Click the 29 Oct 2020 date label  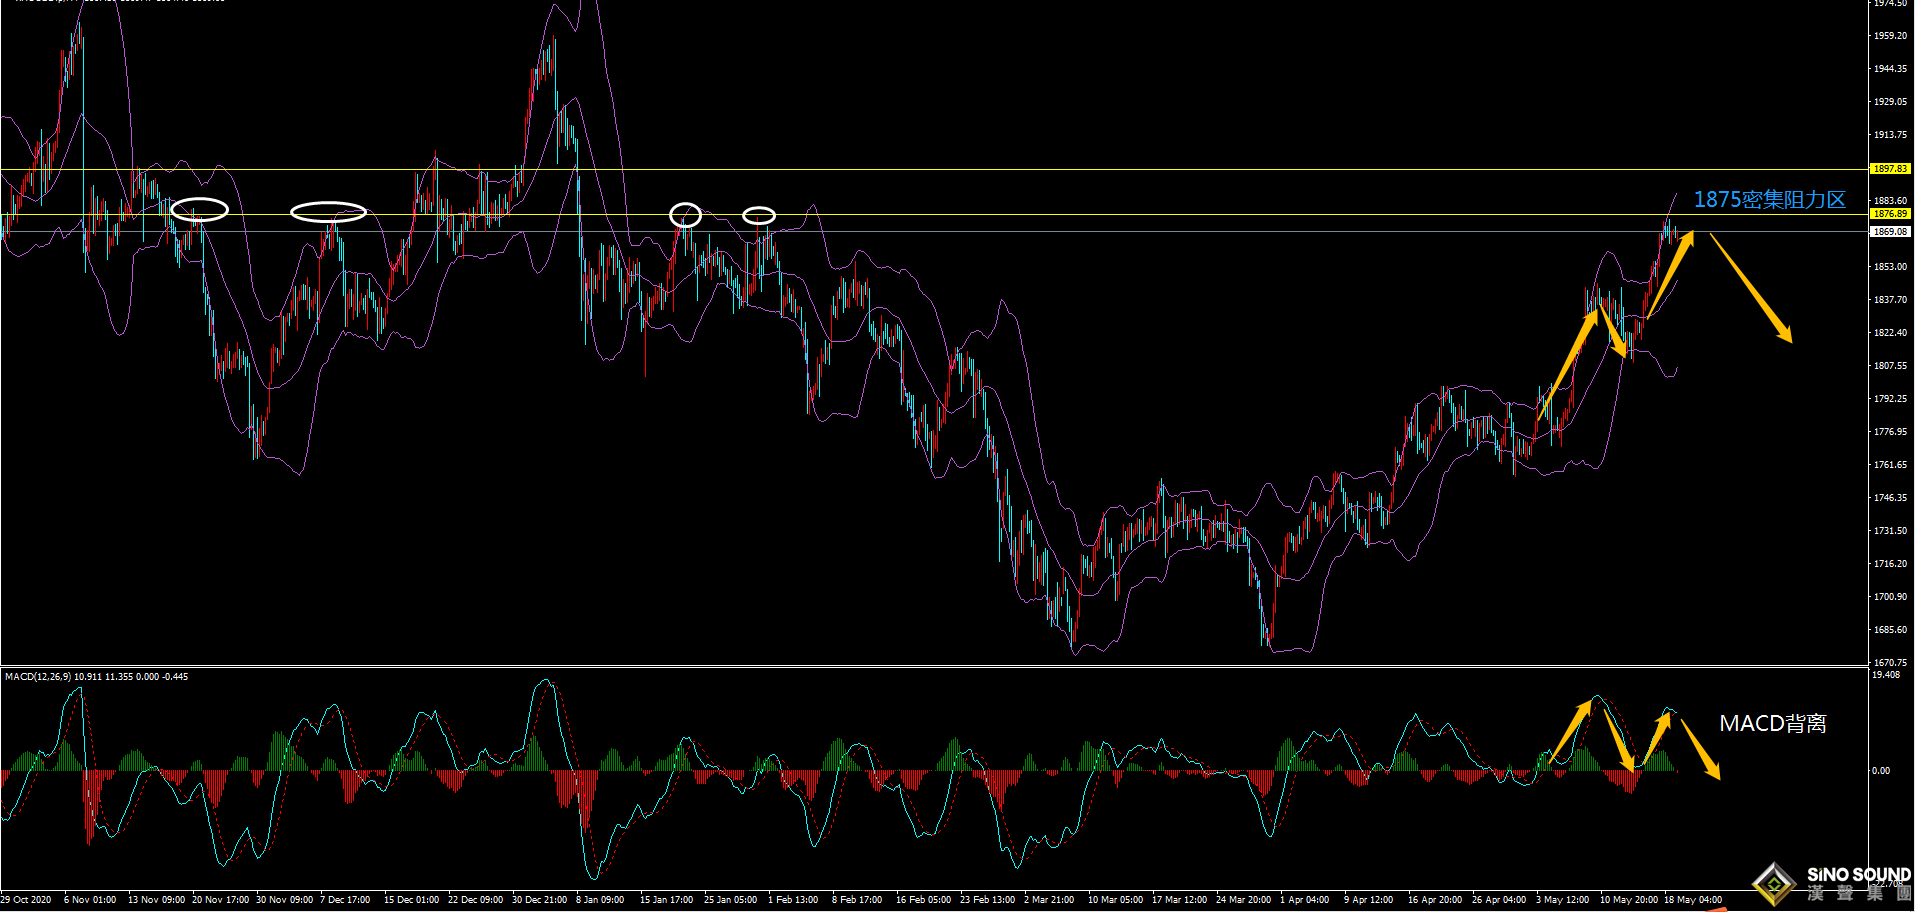(x=26, y=900)
